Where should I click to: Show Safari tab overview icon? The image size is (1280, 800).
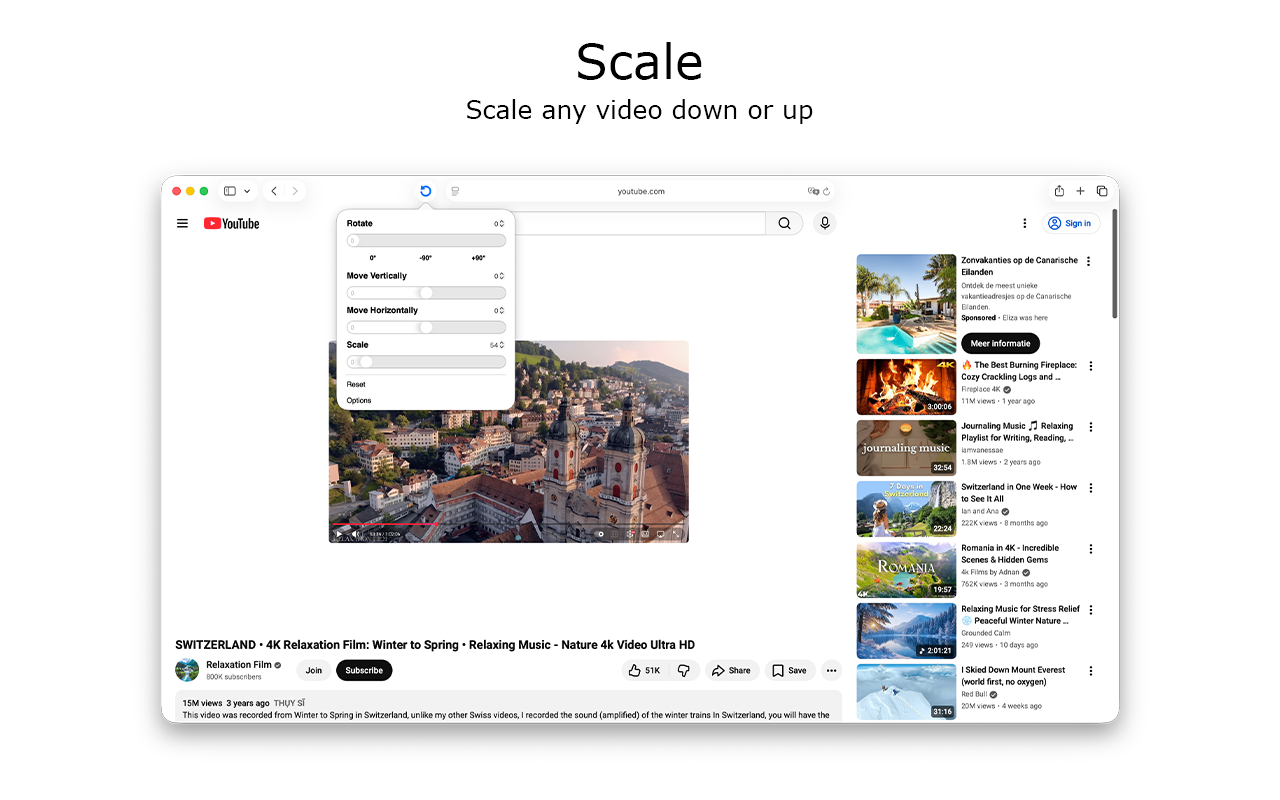pos(1102,191)
